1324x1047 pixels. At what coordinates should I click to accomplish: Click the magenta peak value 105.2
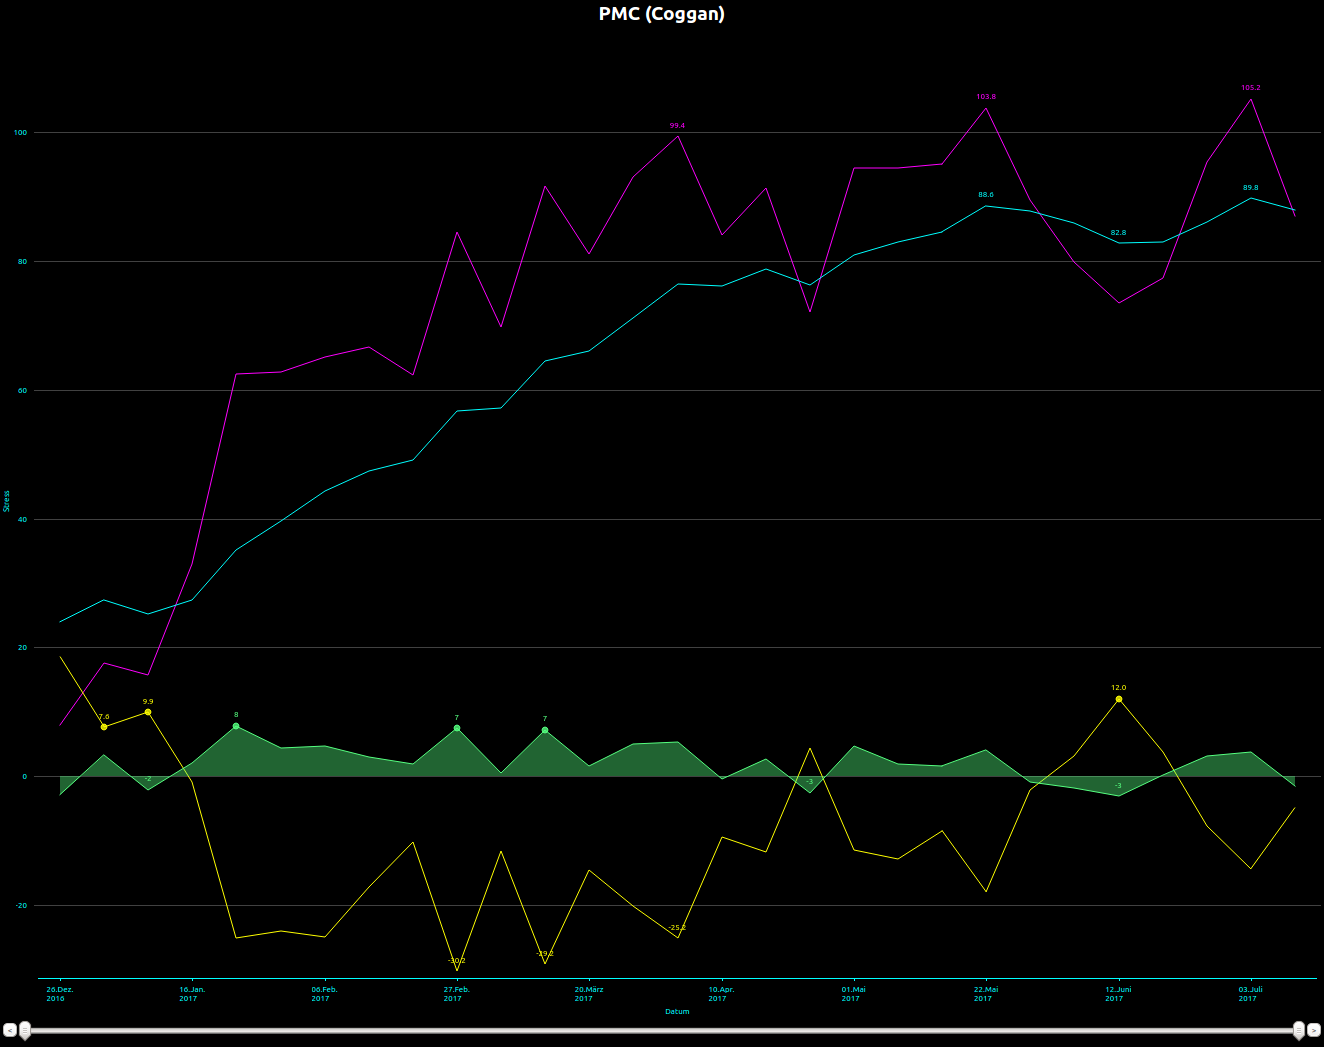click(1251, 88)
